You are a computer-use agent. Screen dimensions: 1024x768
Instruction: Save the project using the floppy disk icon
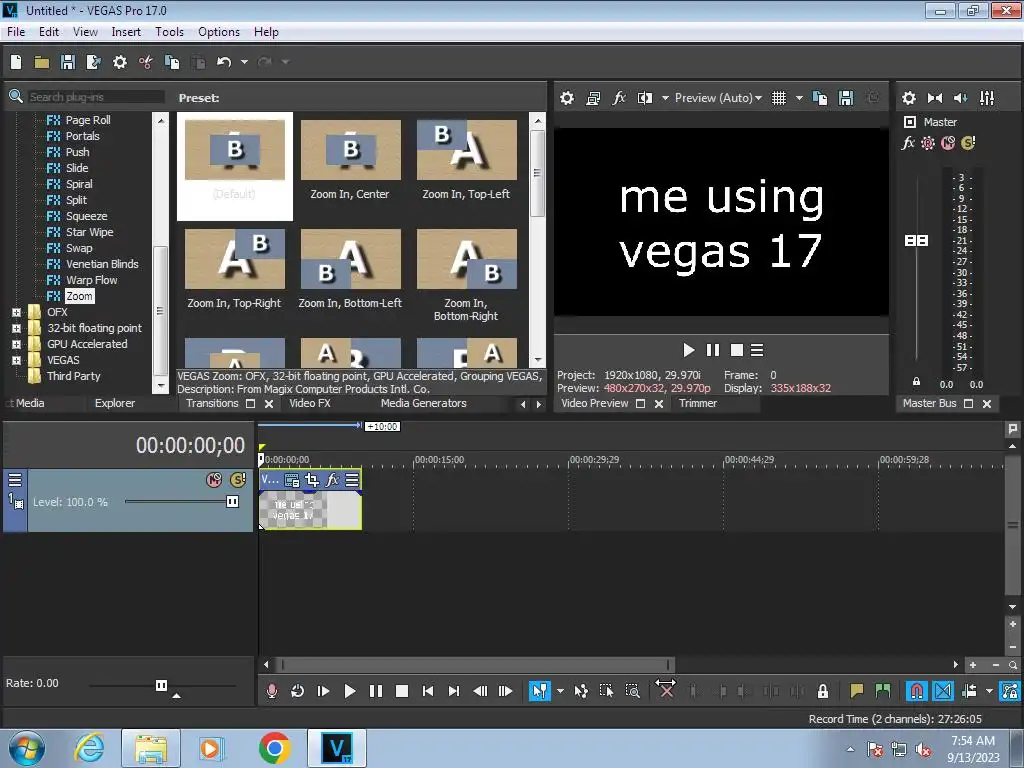click(x=67, y=62)
